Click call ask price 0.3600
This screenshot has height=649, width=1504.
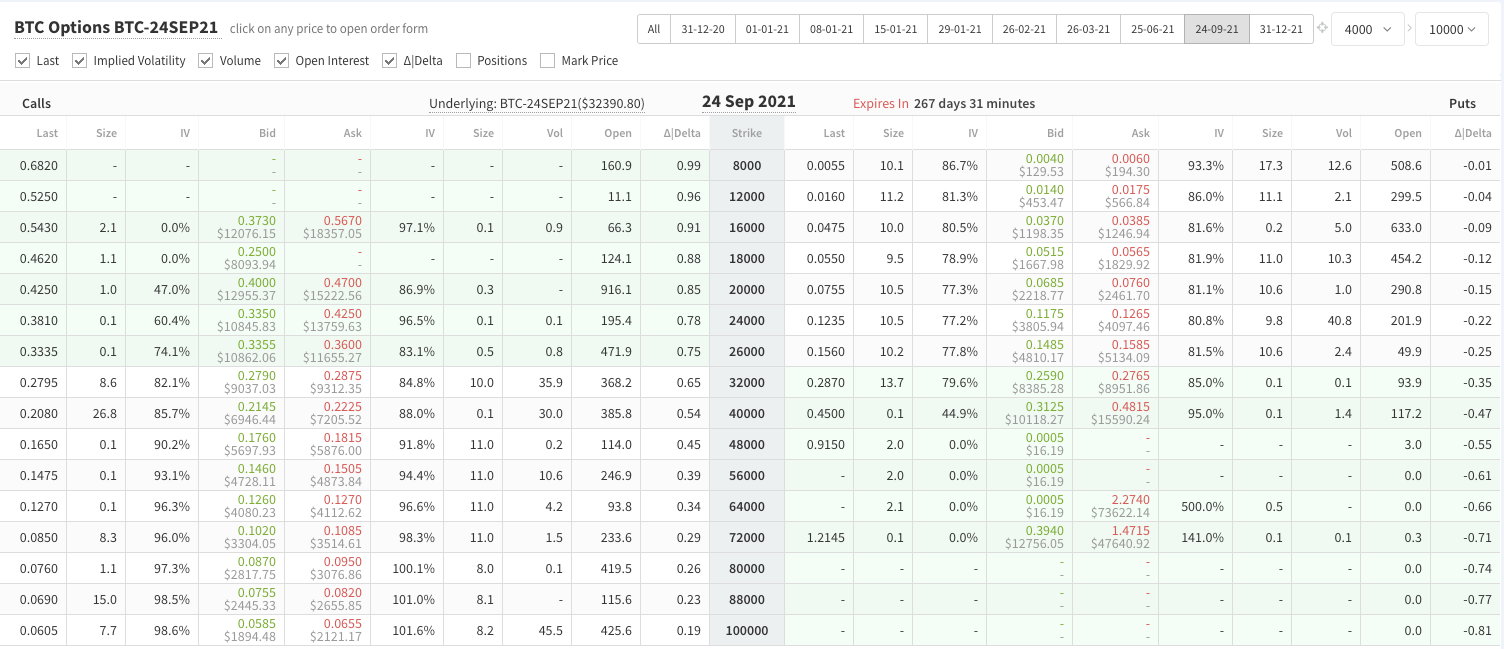342,345
